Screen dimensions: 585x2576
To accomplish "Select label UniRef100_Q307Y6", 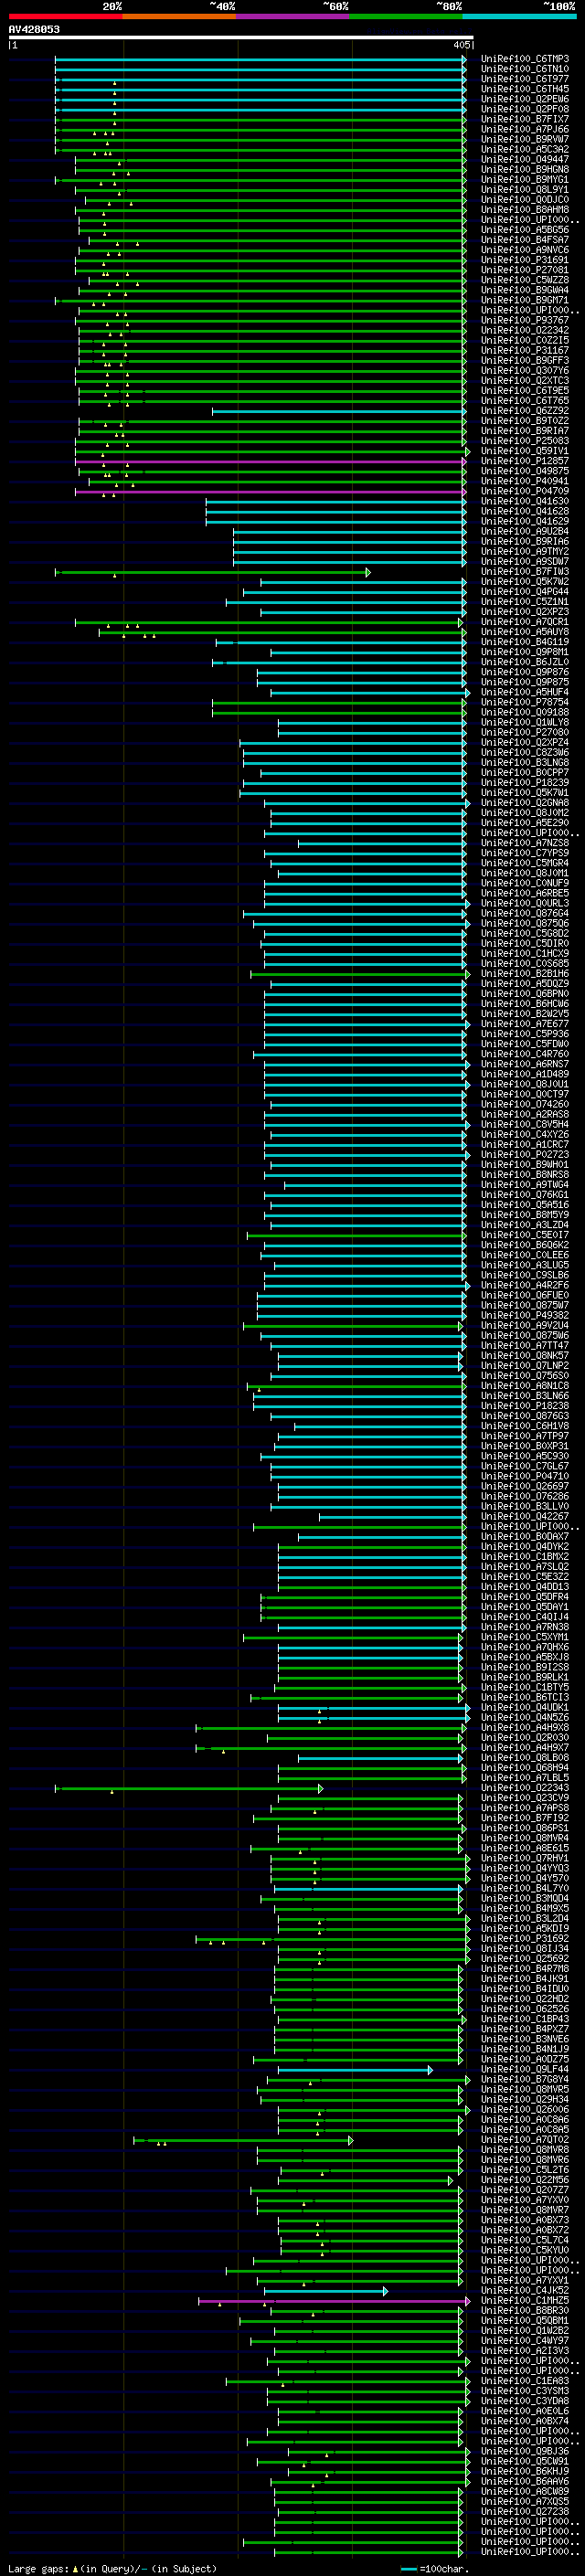I will tap(524, 370).
